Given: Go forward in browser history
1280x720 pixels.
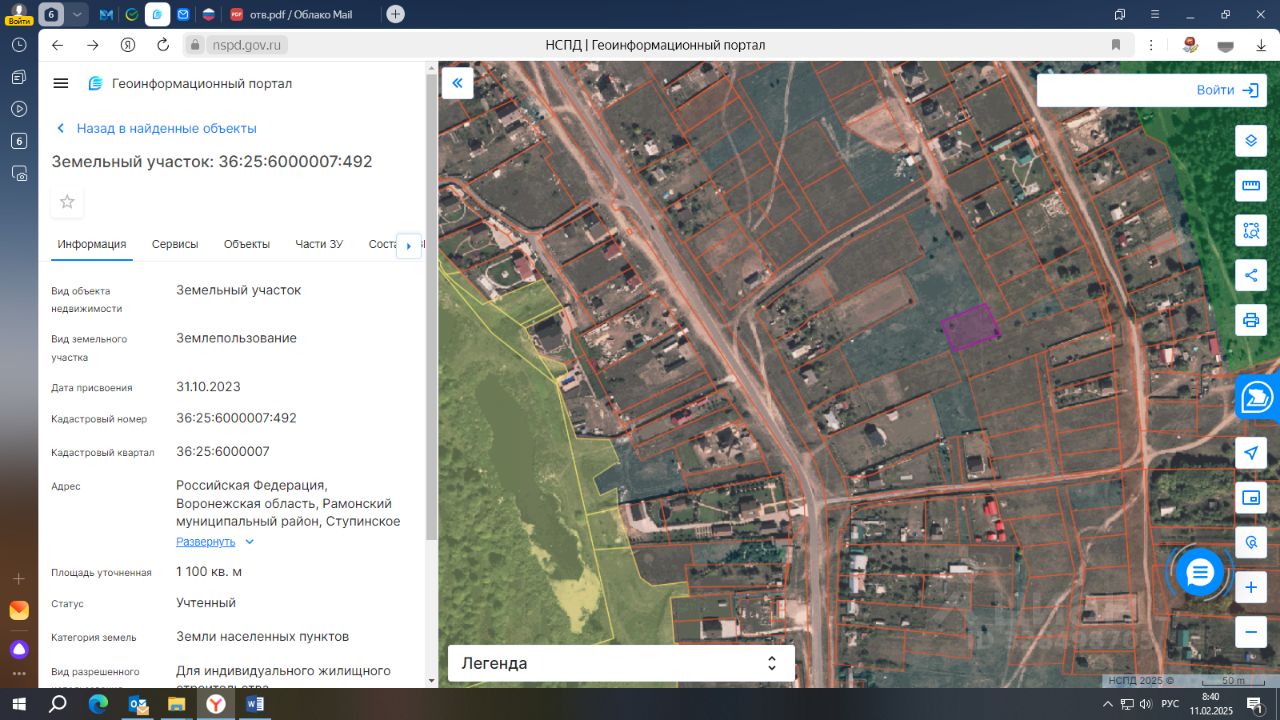Looking at the screenshot, I should [x=93, y=45].
